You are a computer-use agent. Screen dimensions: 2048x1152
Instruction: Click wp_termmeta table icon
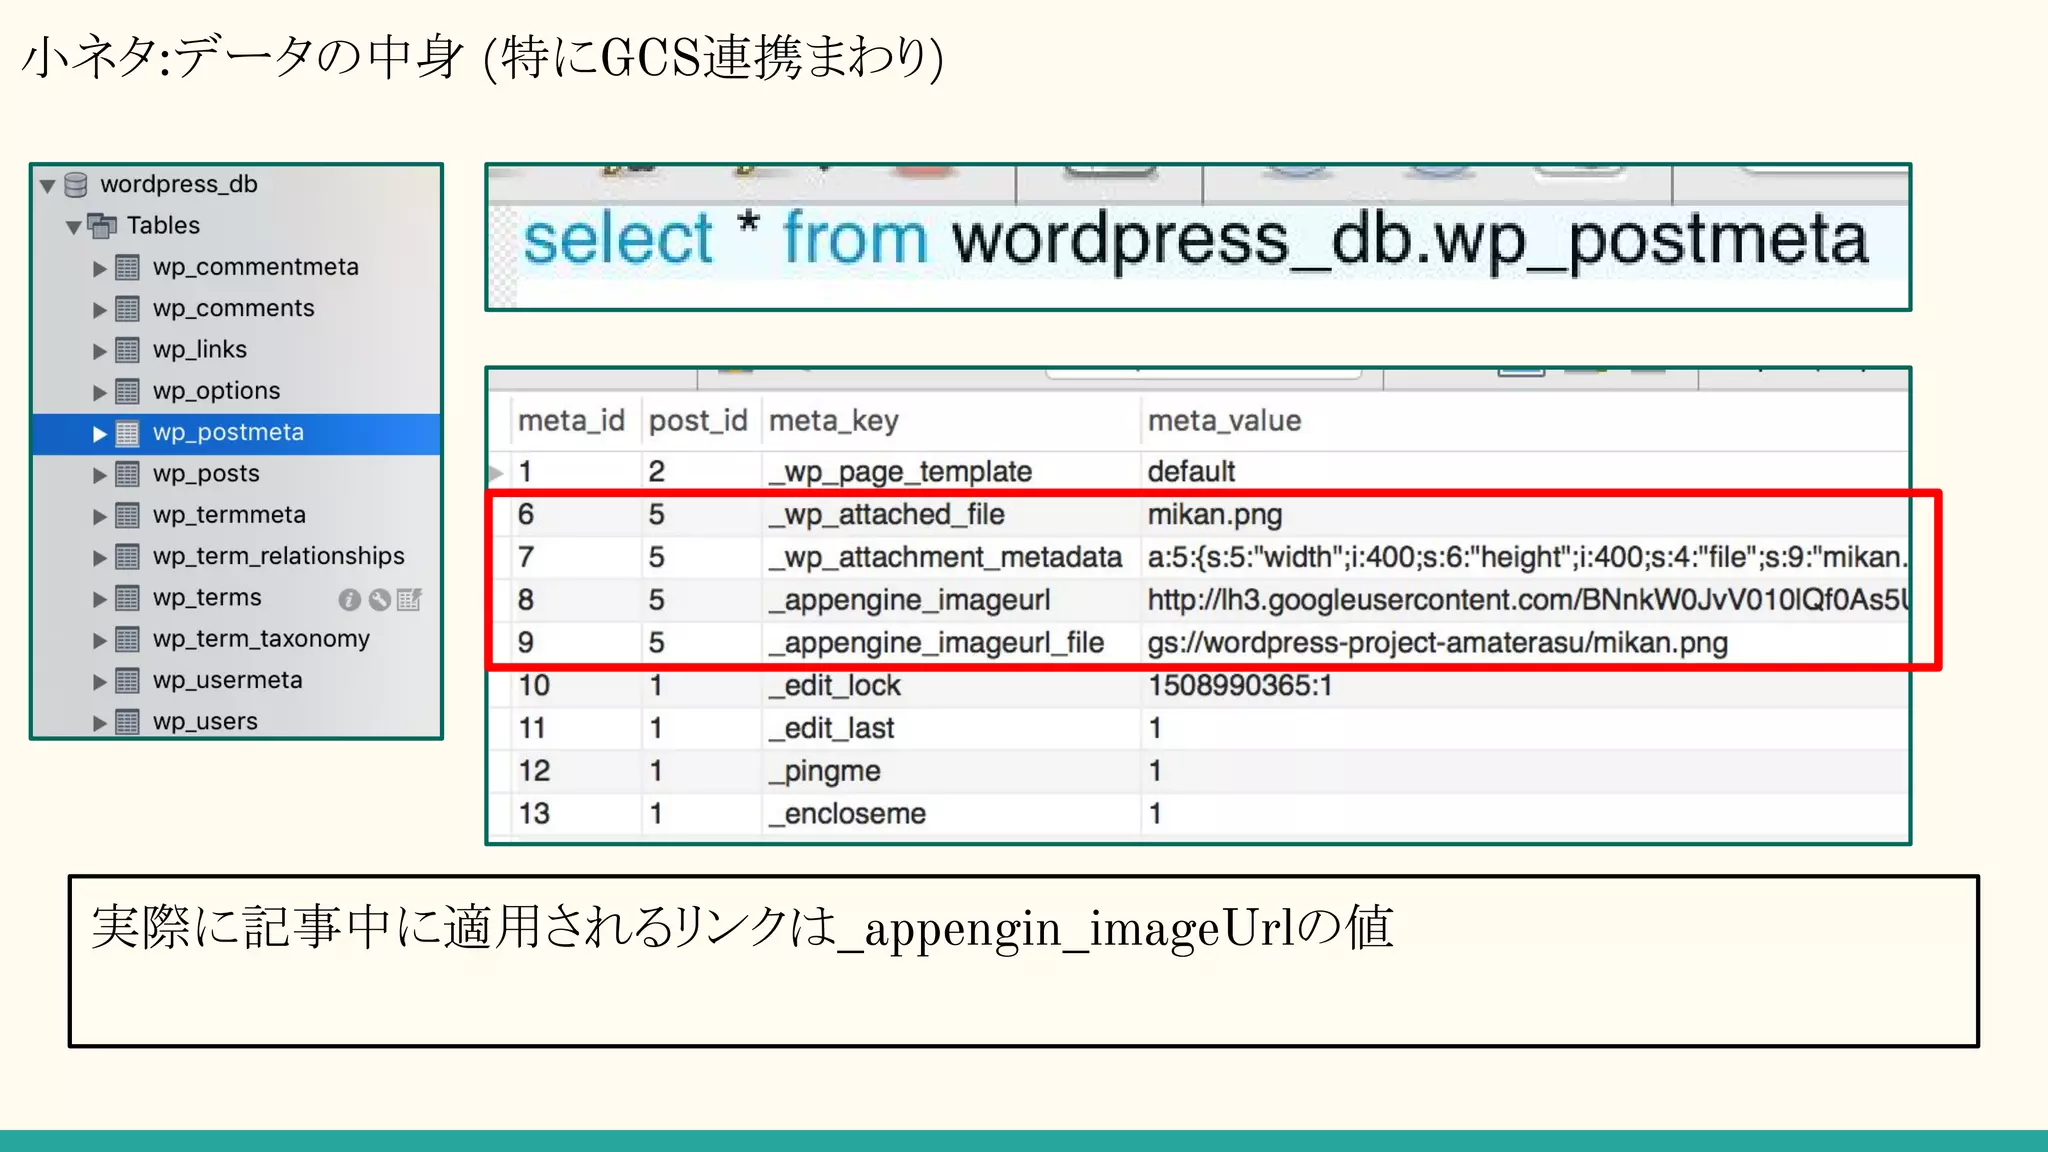click(x=127, y=515)
